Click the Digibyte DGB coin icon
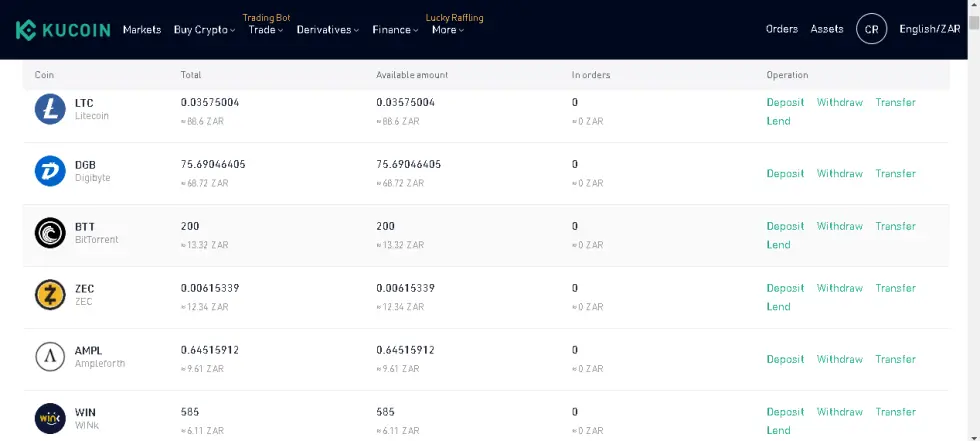This screenshot has width=980, height=441. [50, 171]
